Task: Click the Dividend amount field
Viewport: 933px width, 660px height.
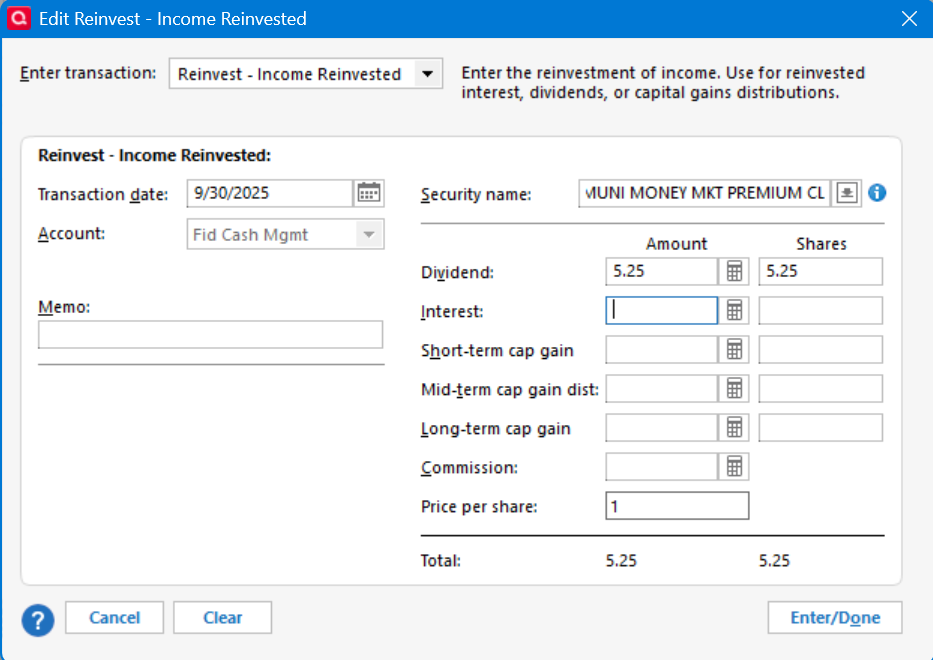Action: coord(662,271)
